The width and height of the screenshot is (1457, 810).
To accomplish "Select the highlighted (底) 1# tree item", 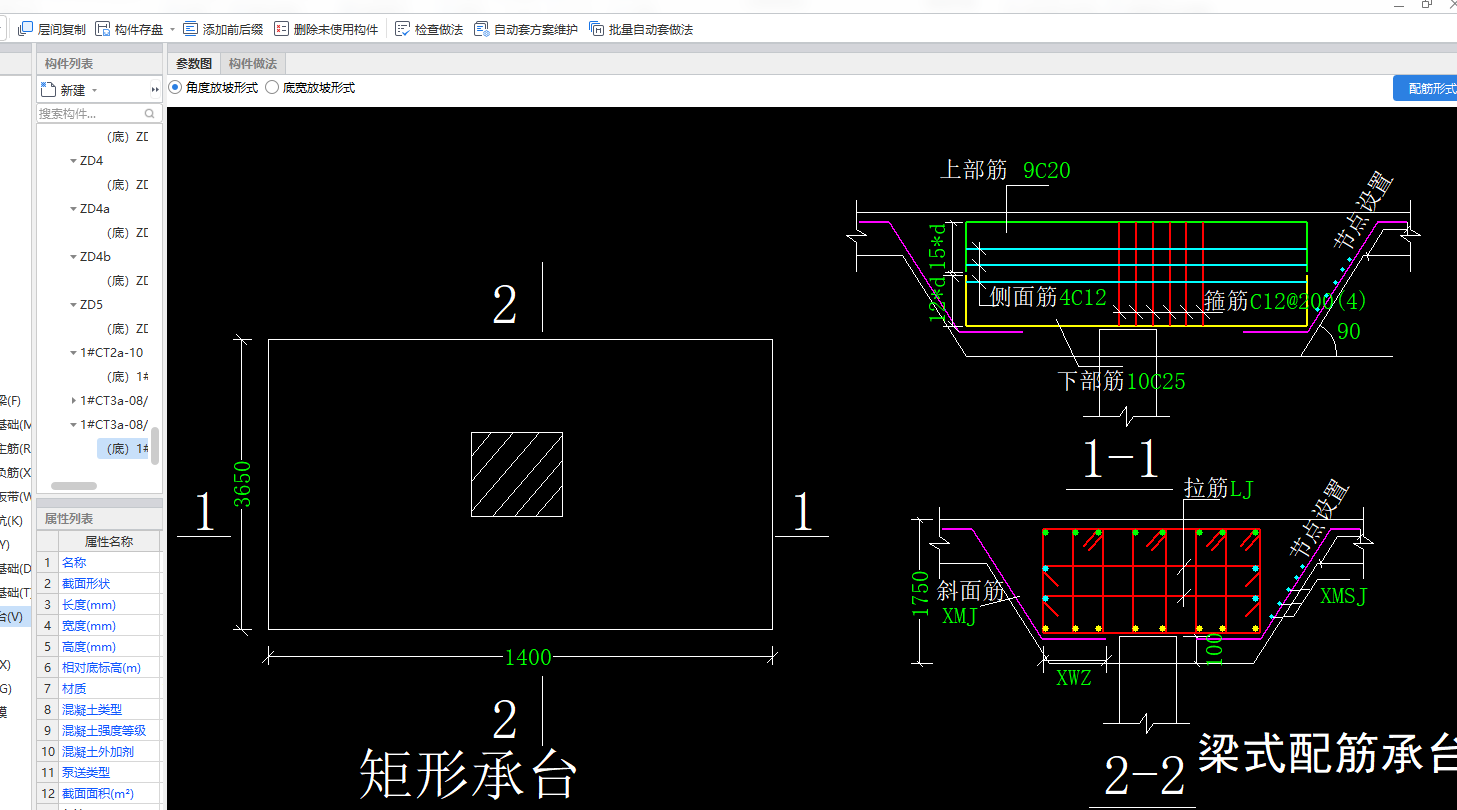I will point(124,449).
